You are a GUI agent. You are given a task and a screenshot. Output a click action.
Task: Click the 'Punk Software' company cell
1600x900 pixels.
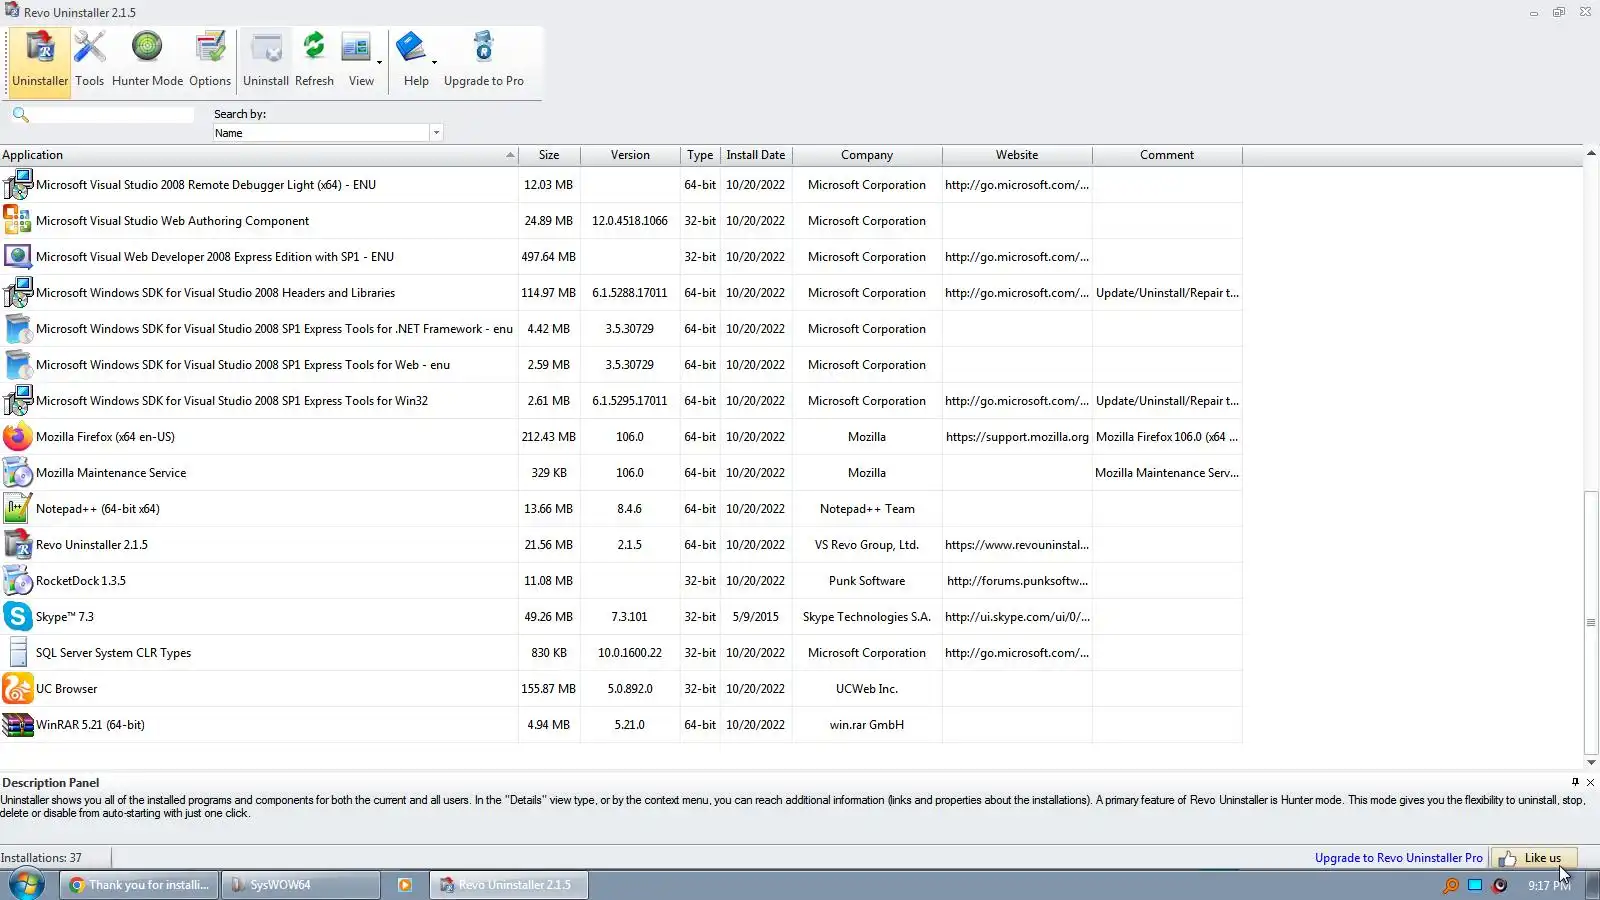coord(867,581)
